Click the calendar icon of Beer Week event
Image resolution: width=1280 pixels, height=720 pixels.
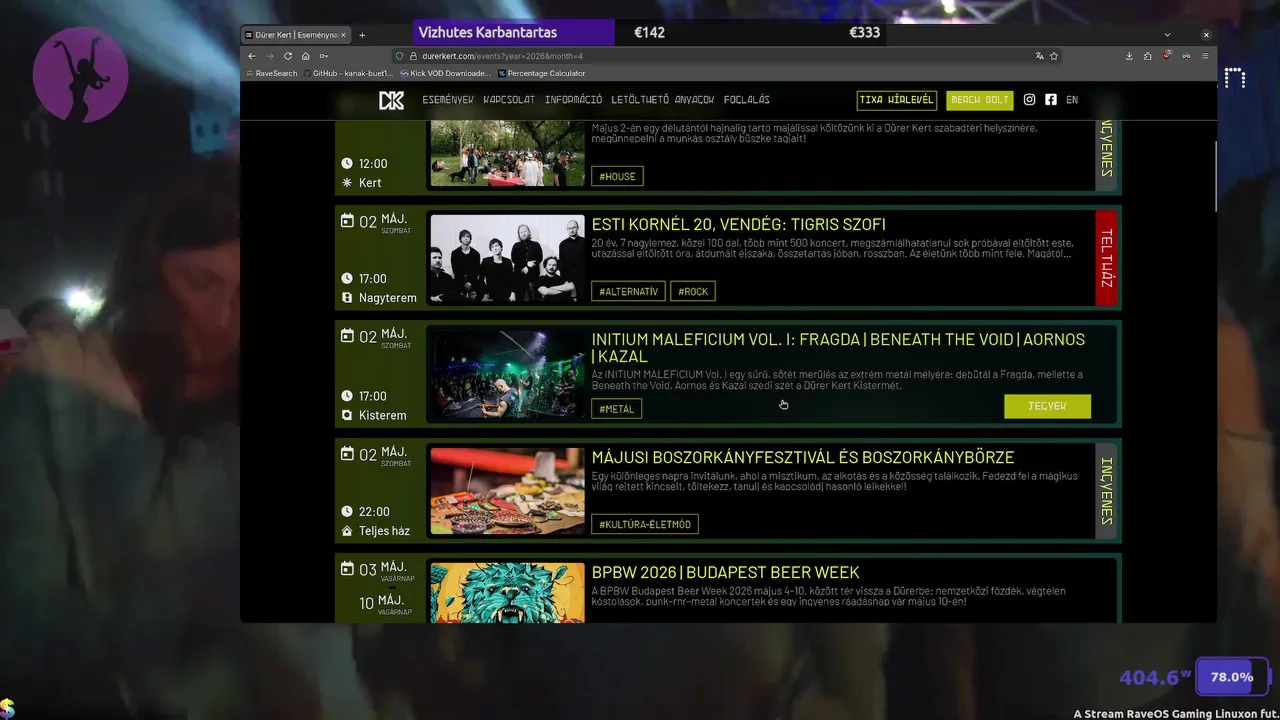coord(347,569)
